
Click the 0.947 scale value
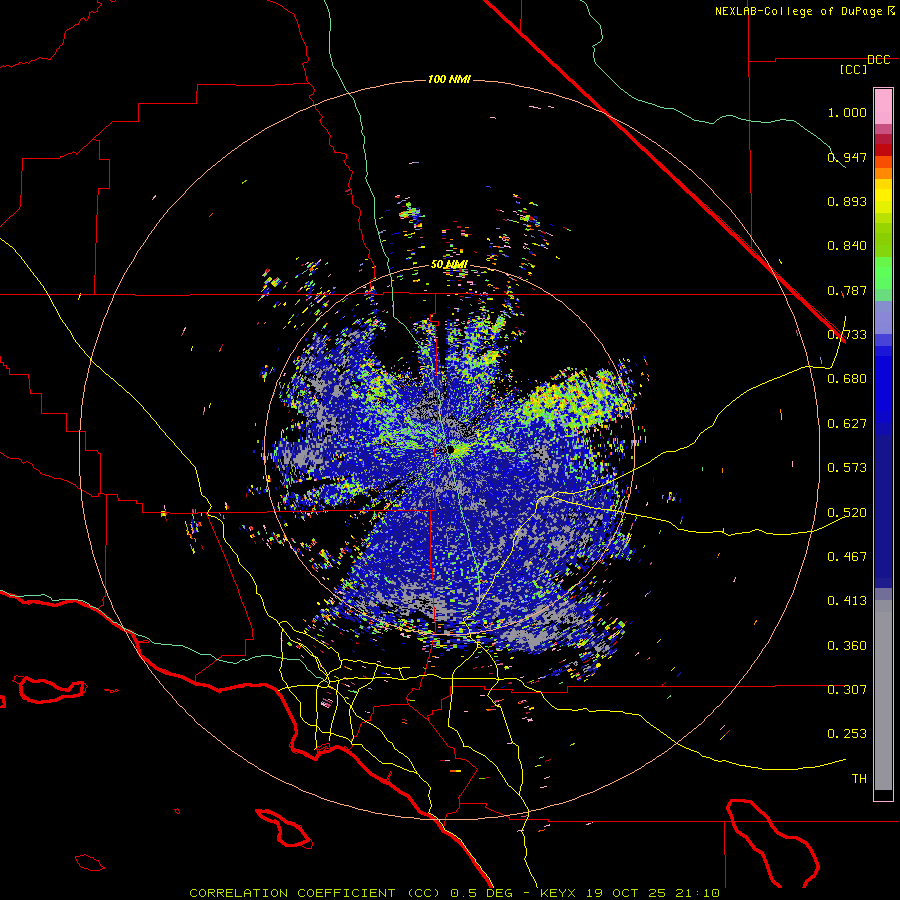[847, 157]
